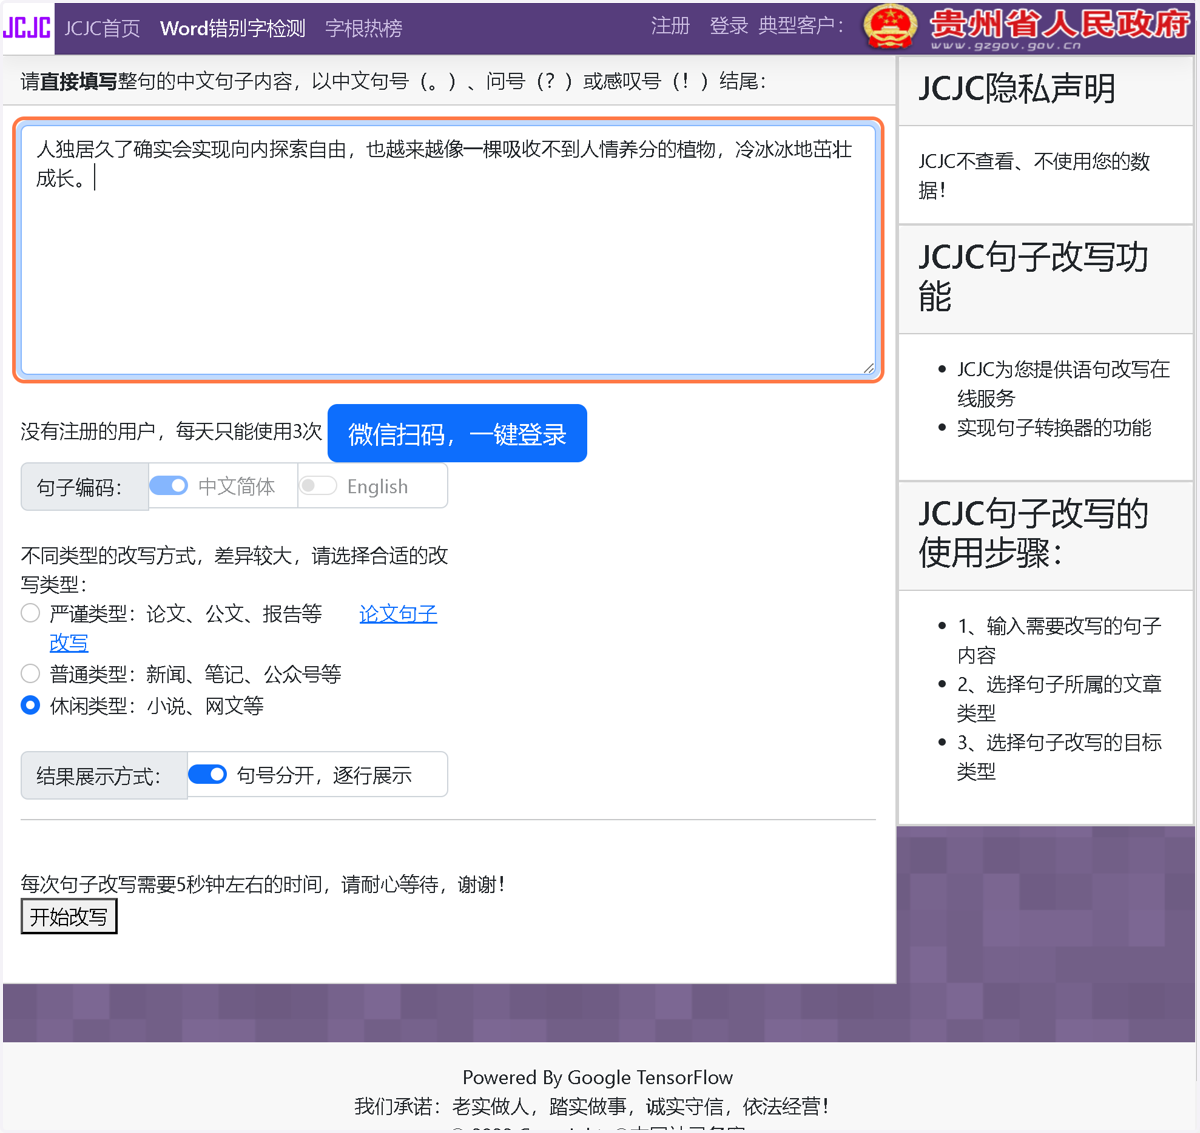
Task: Open Word错别字检测 menu item
Action: (x=232, y=28)
